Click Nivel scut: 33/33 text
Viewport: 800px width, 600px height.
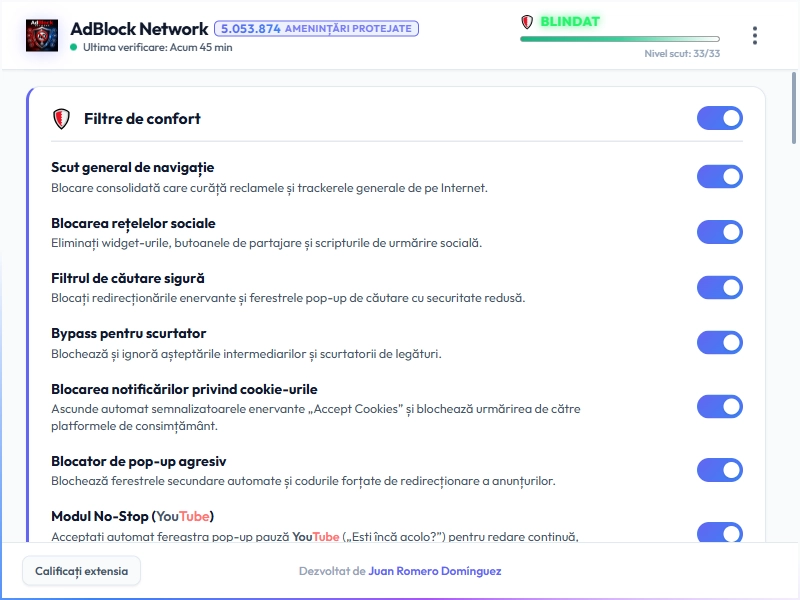(x=682, y=54)
